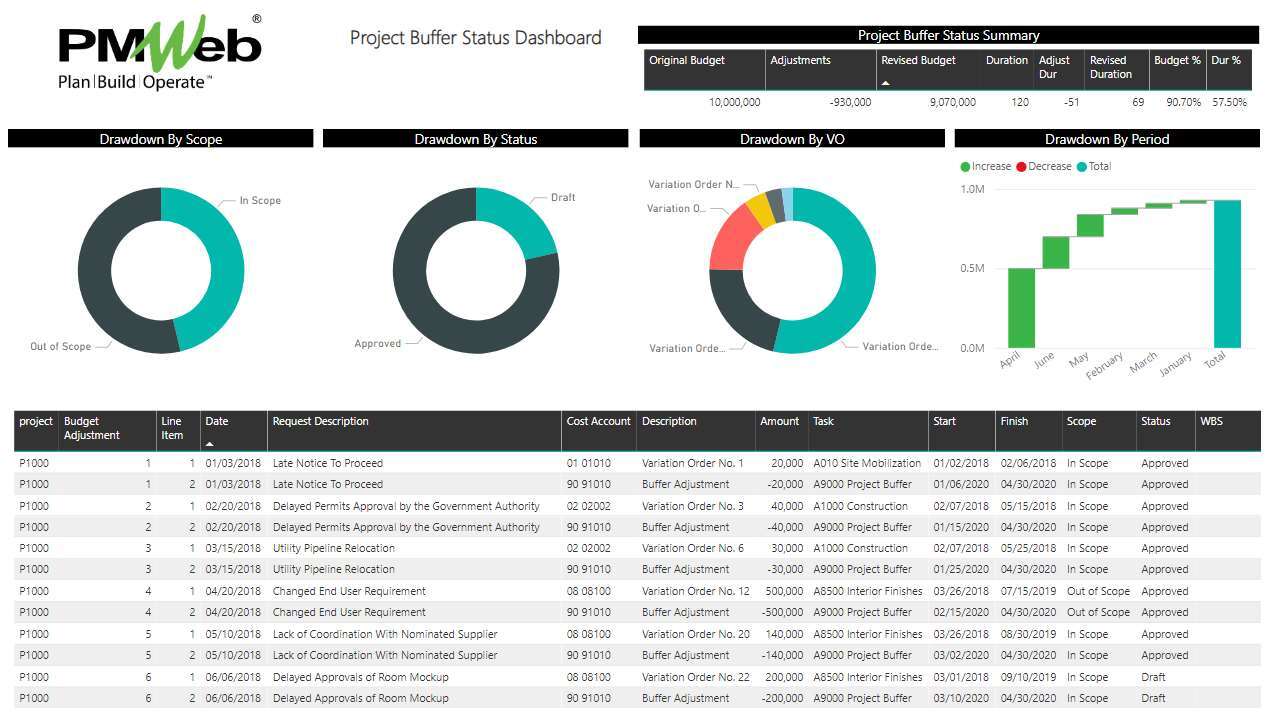
Task: Click the red Decrease legend marker
Action: tap(1021, 167)
